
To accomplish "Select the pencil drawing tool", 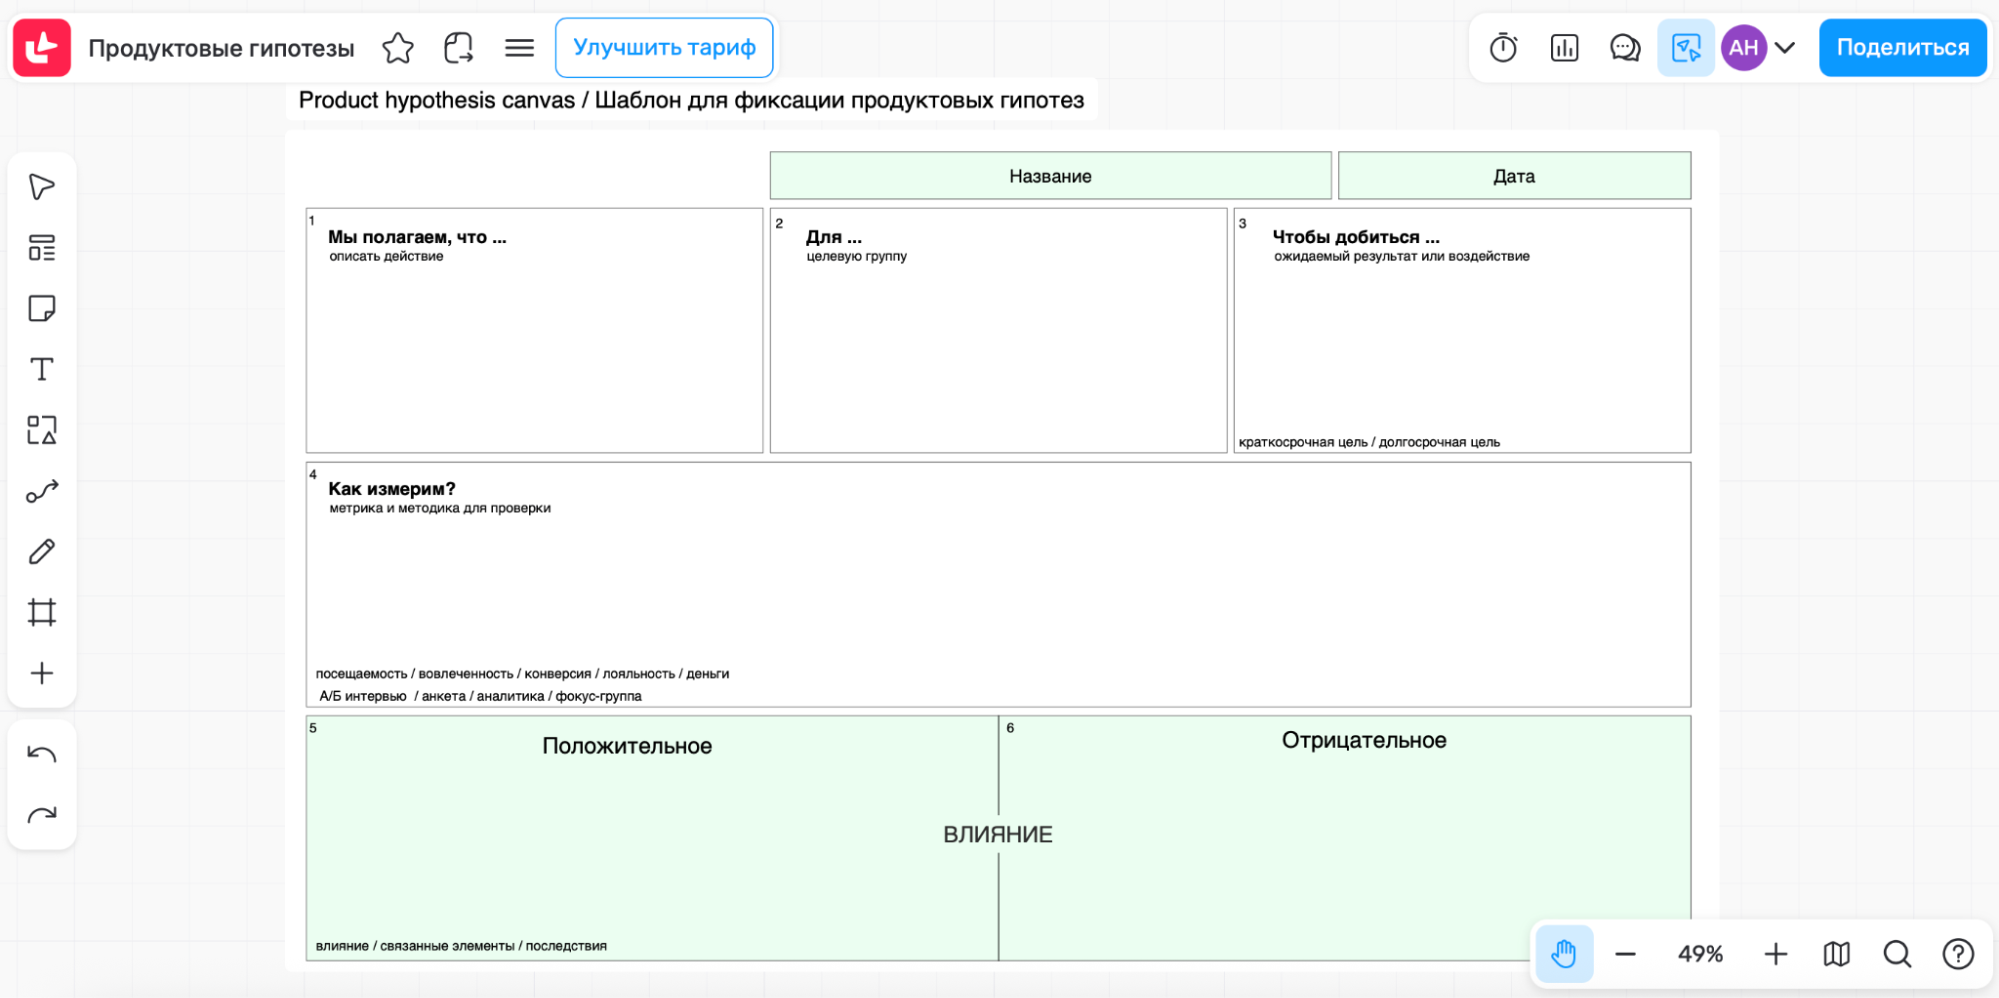I will [x=42, y=552].
